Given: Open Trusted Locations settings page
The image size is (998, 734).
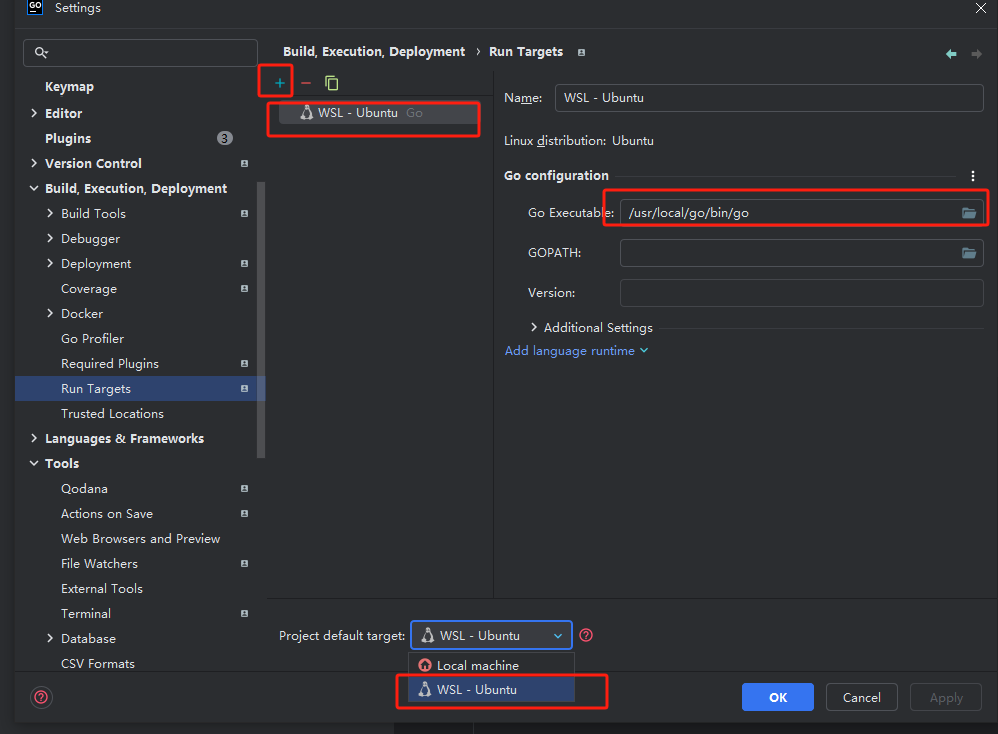Looking at the screenshot, I should (x=112, y=414).
